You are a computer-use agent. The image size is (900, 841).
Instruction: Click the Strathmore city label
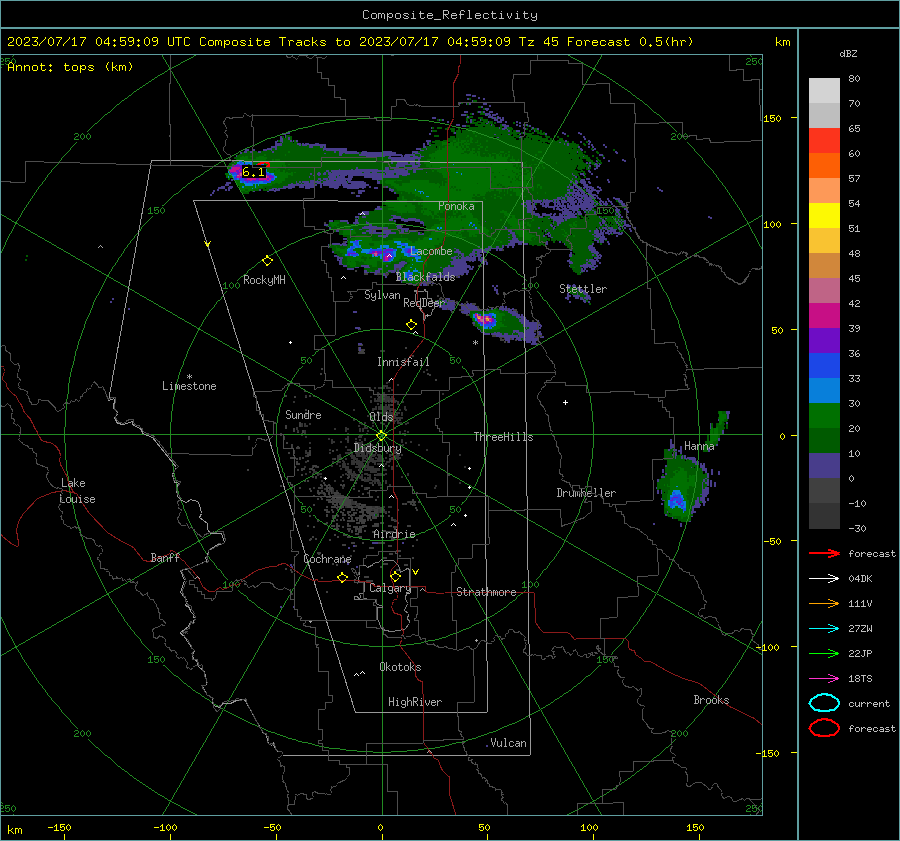click(486, 592)
